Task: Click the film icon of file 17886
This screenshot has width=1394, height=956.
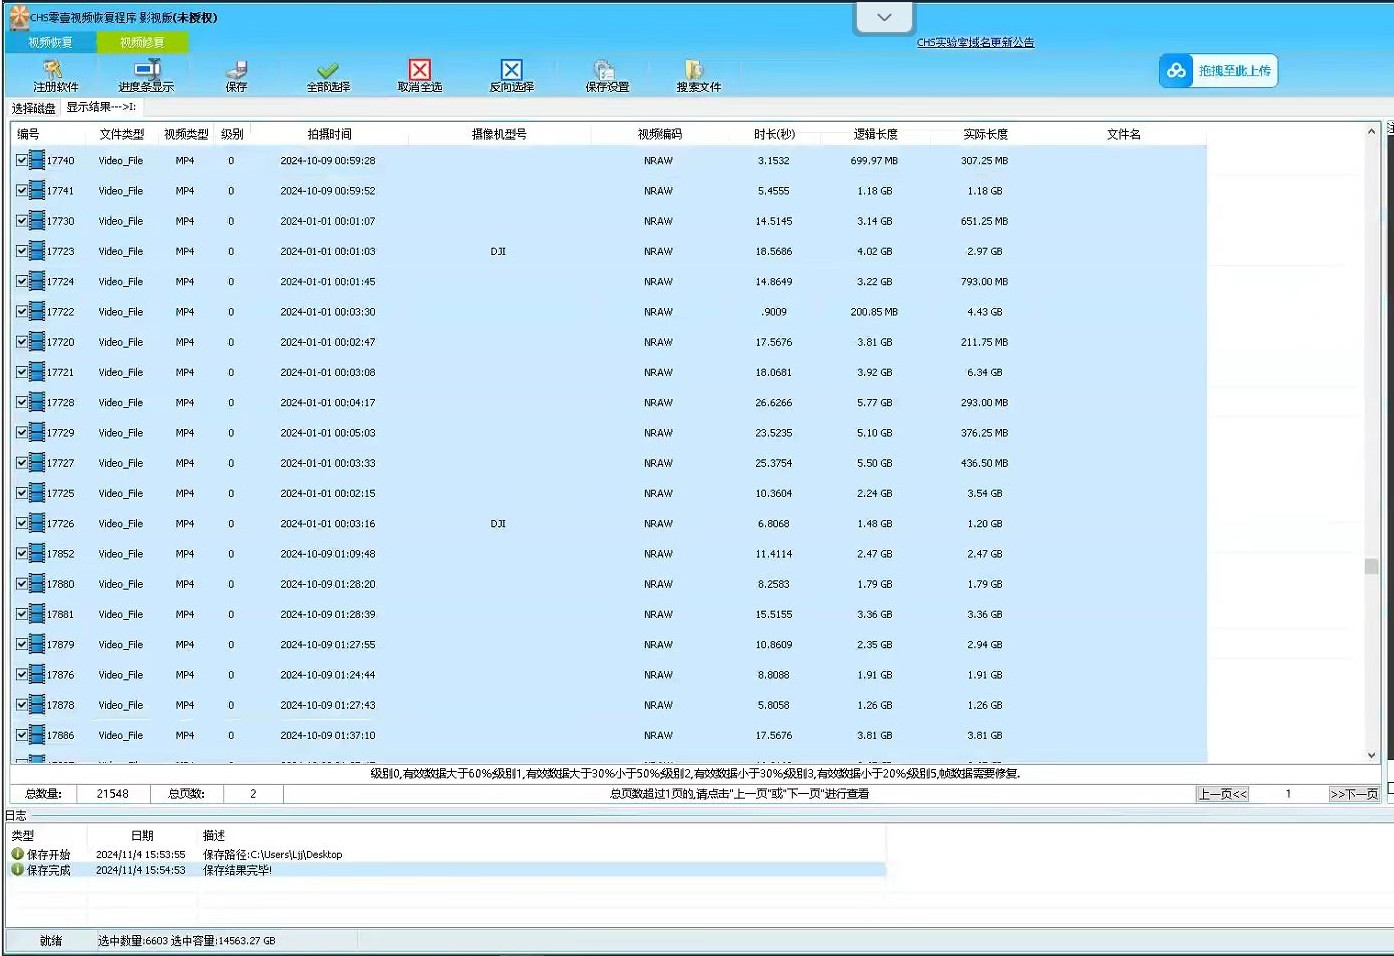Action: point(37,735)
